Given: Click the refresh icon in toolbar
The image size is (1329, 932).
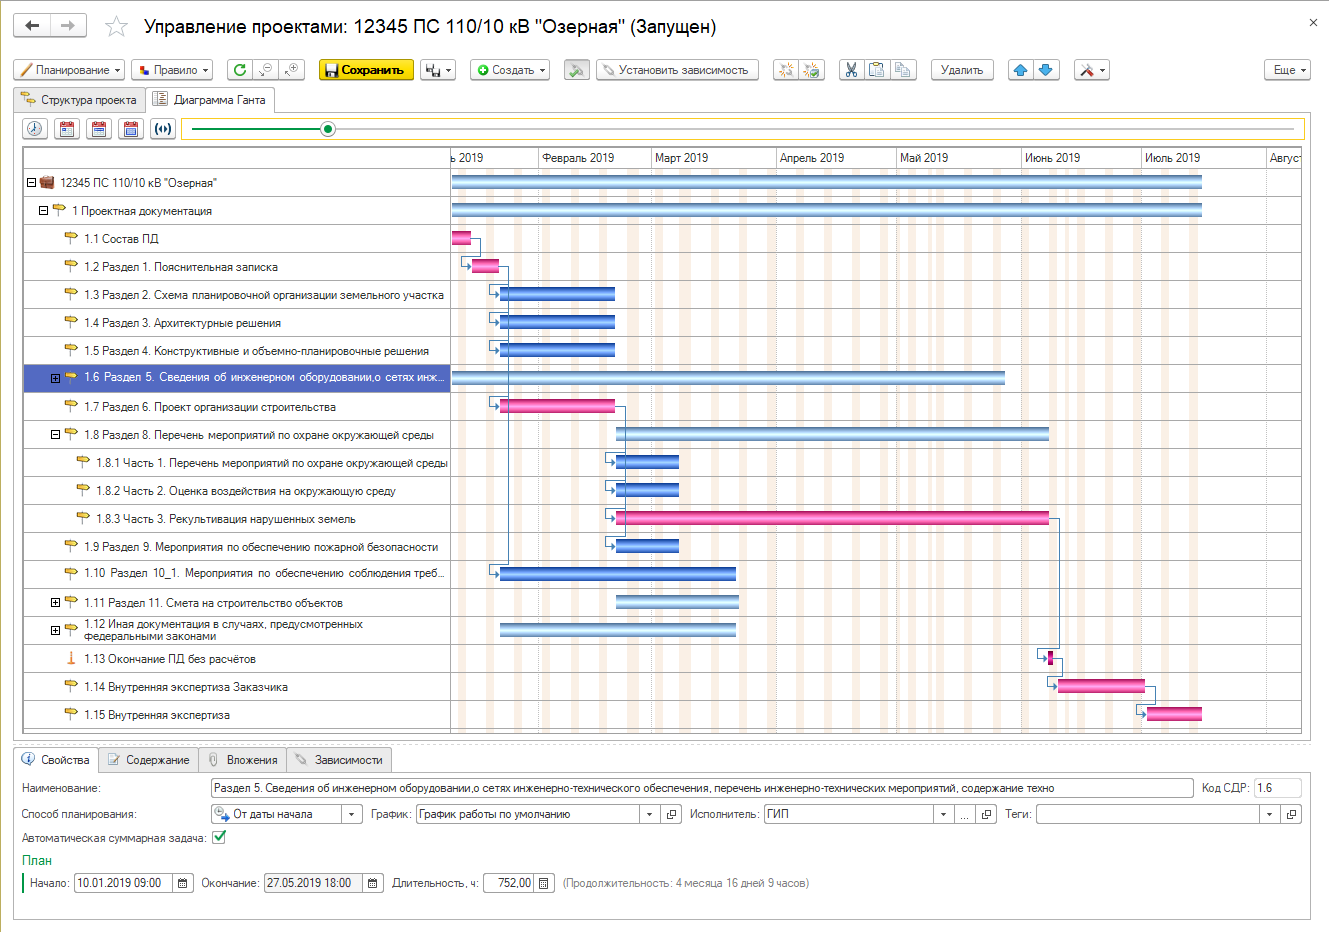Looking at the screenshot, I should tap(239, 70).
